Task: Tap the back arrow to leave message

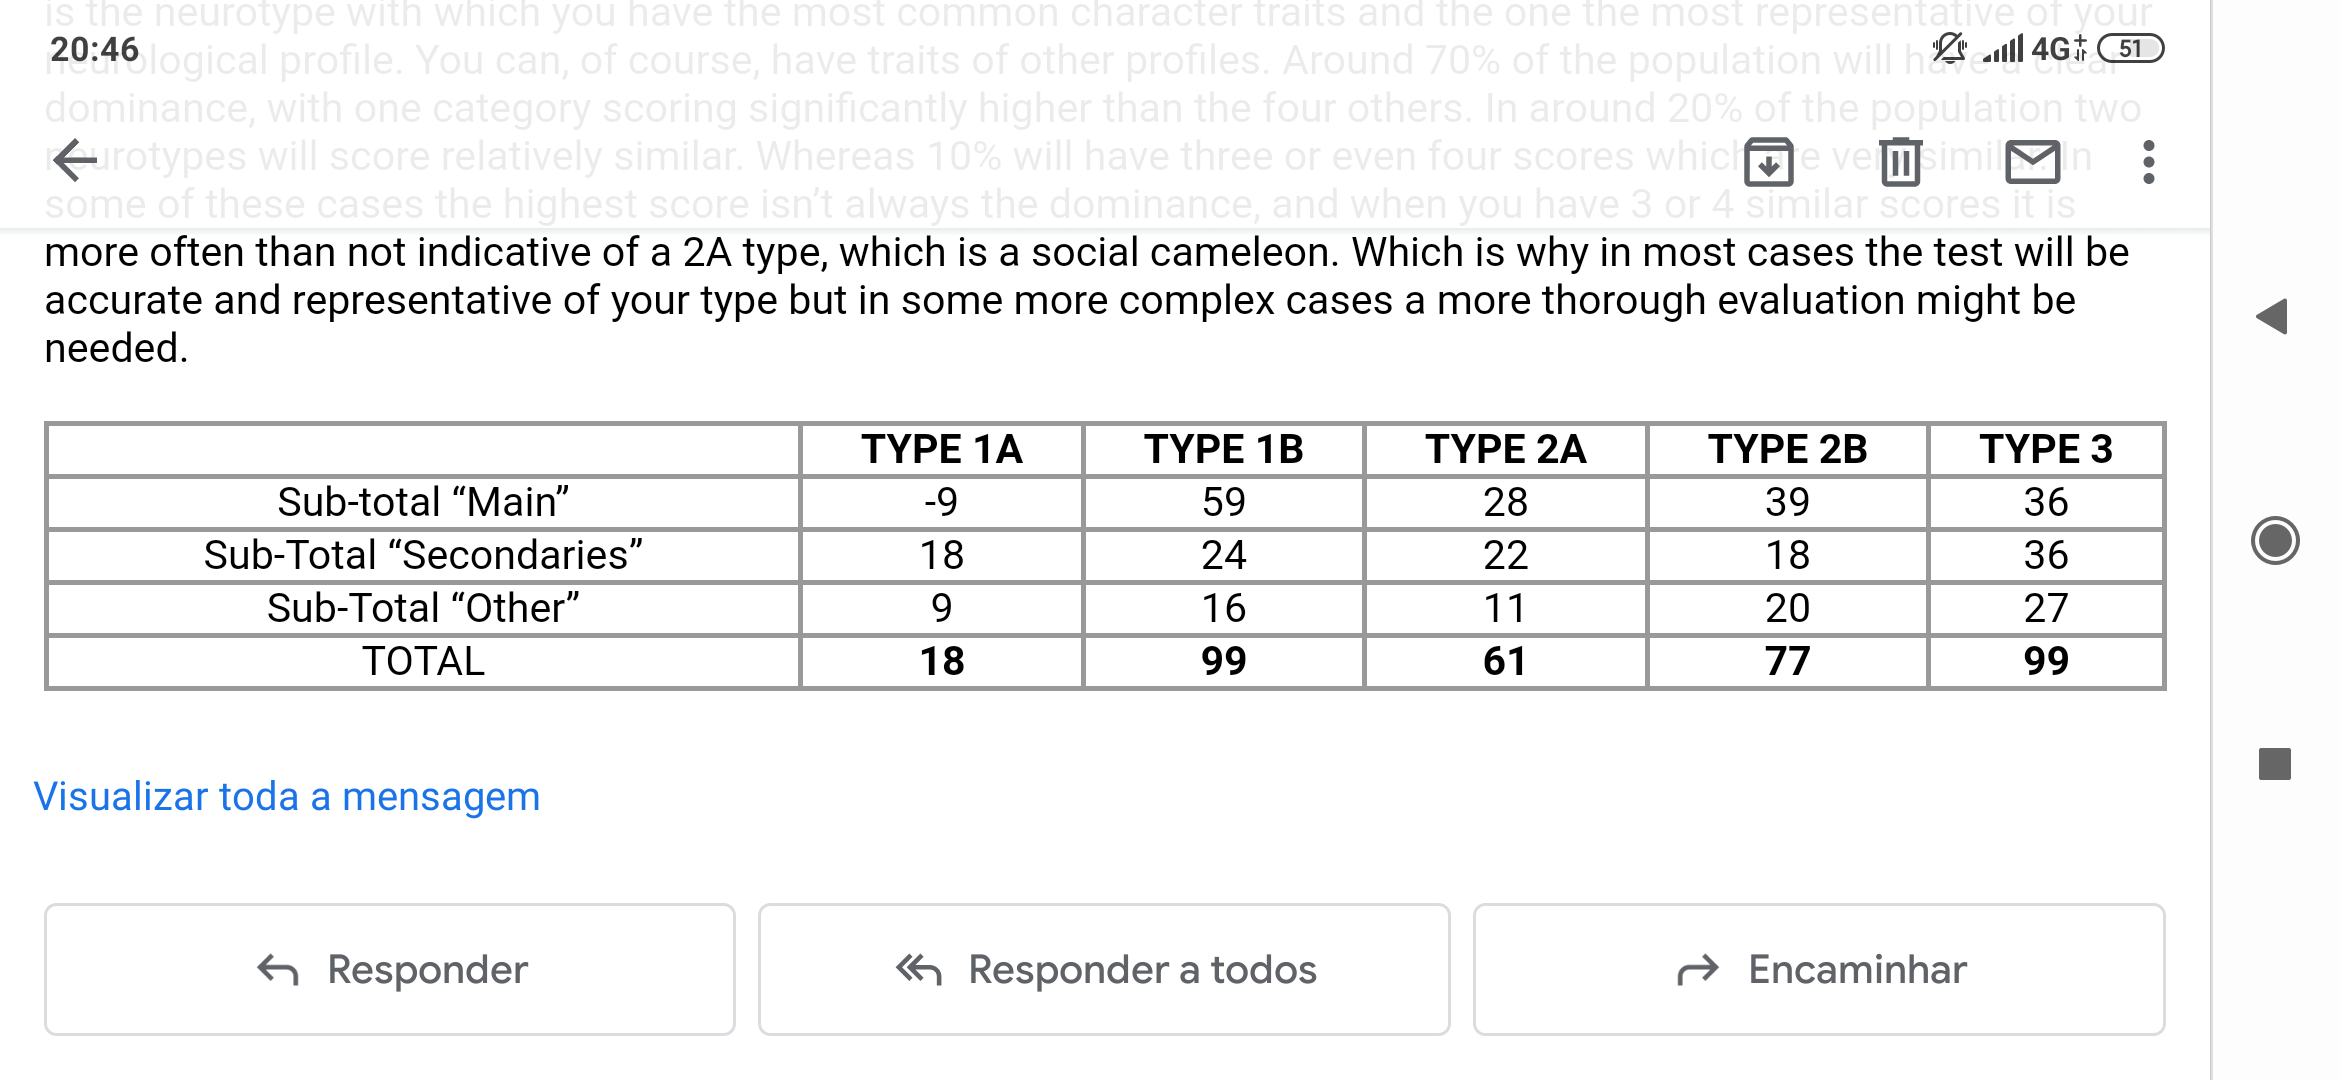Action: 75,161
